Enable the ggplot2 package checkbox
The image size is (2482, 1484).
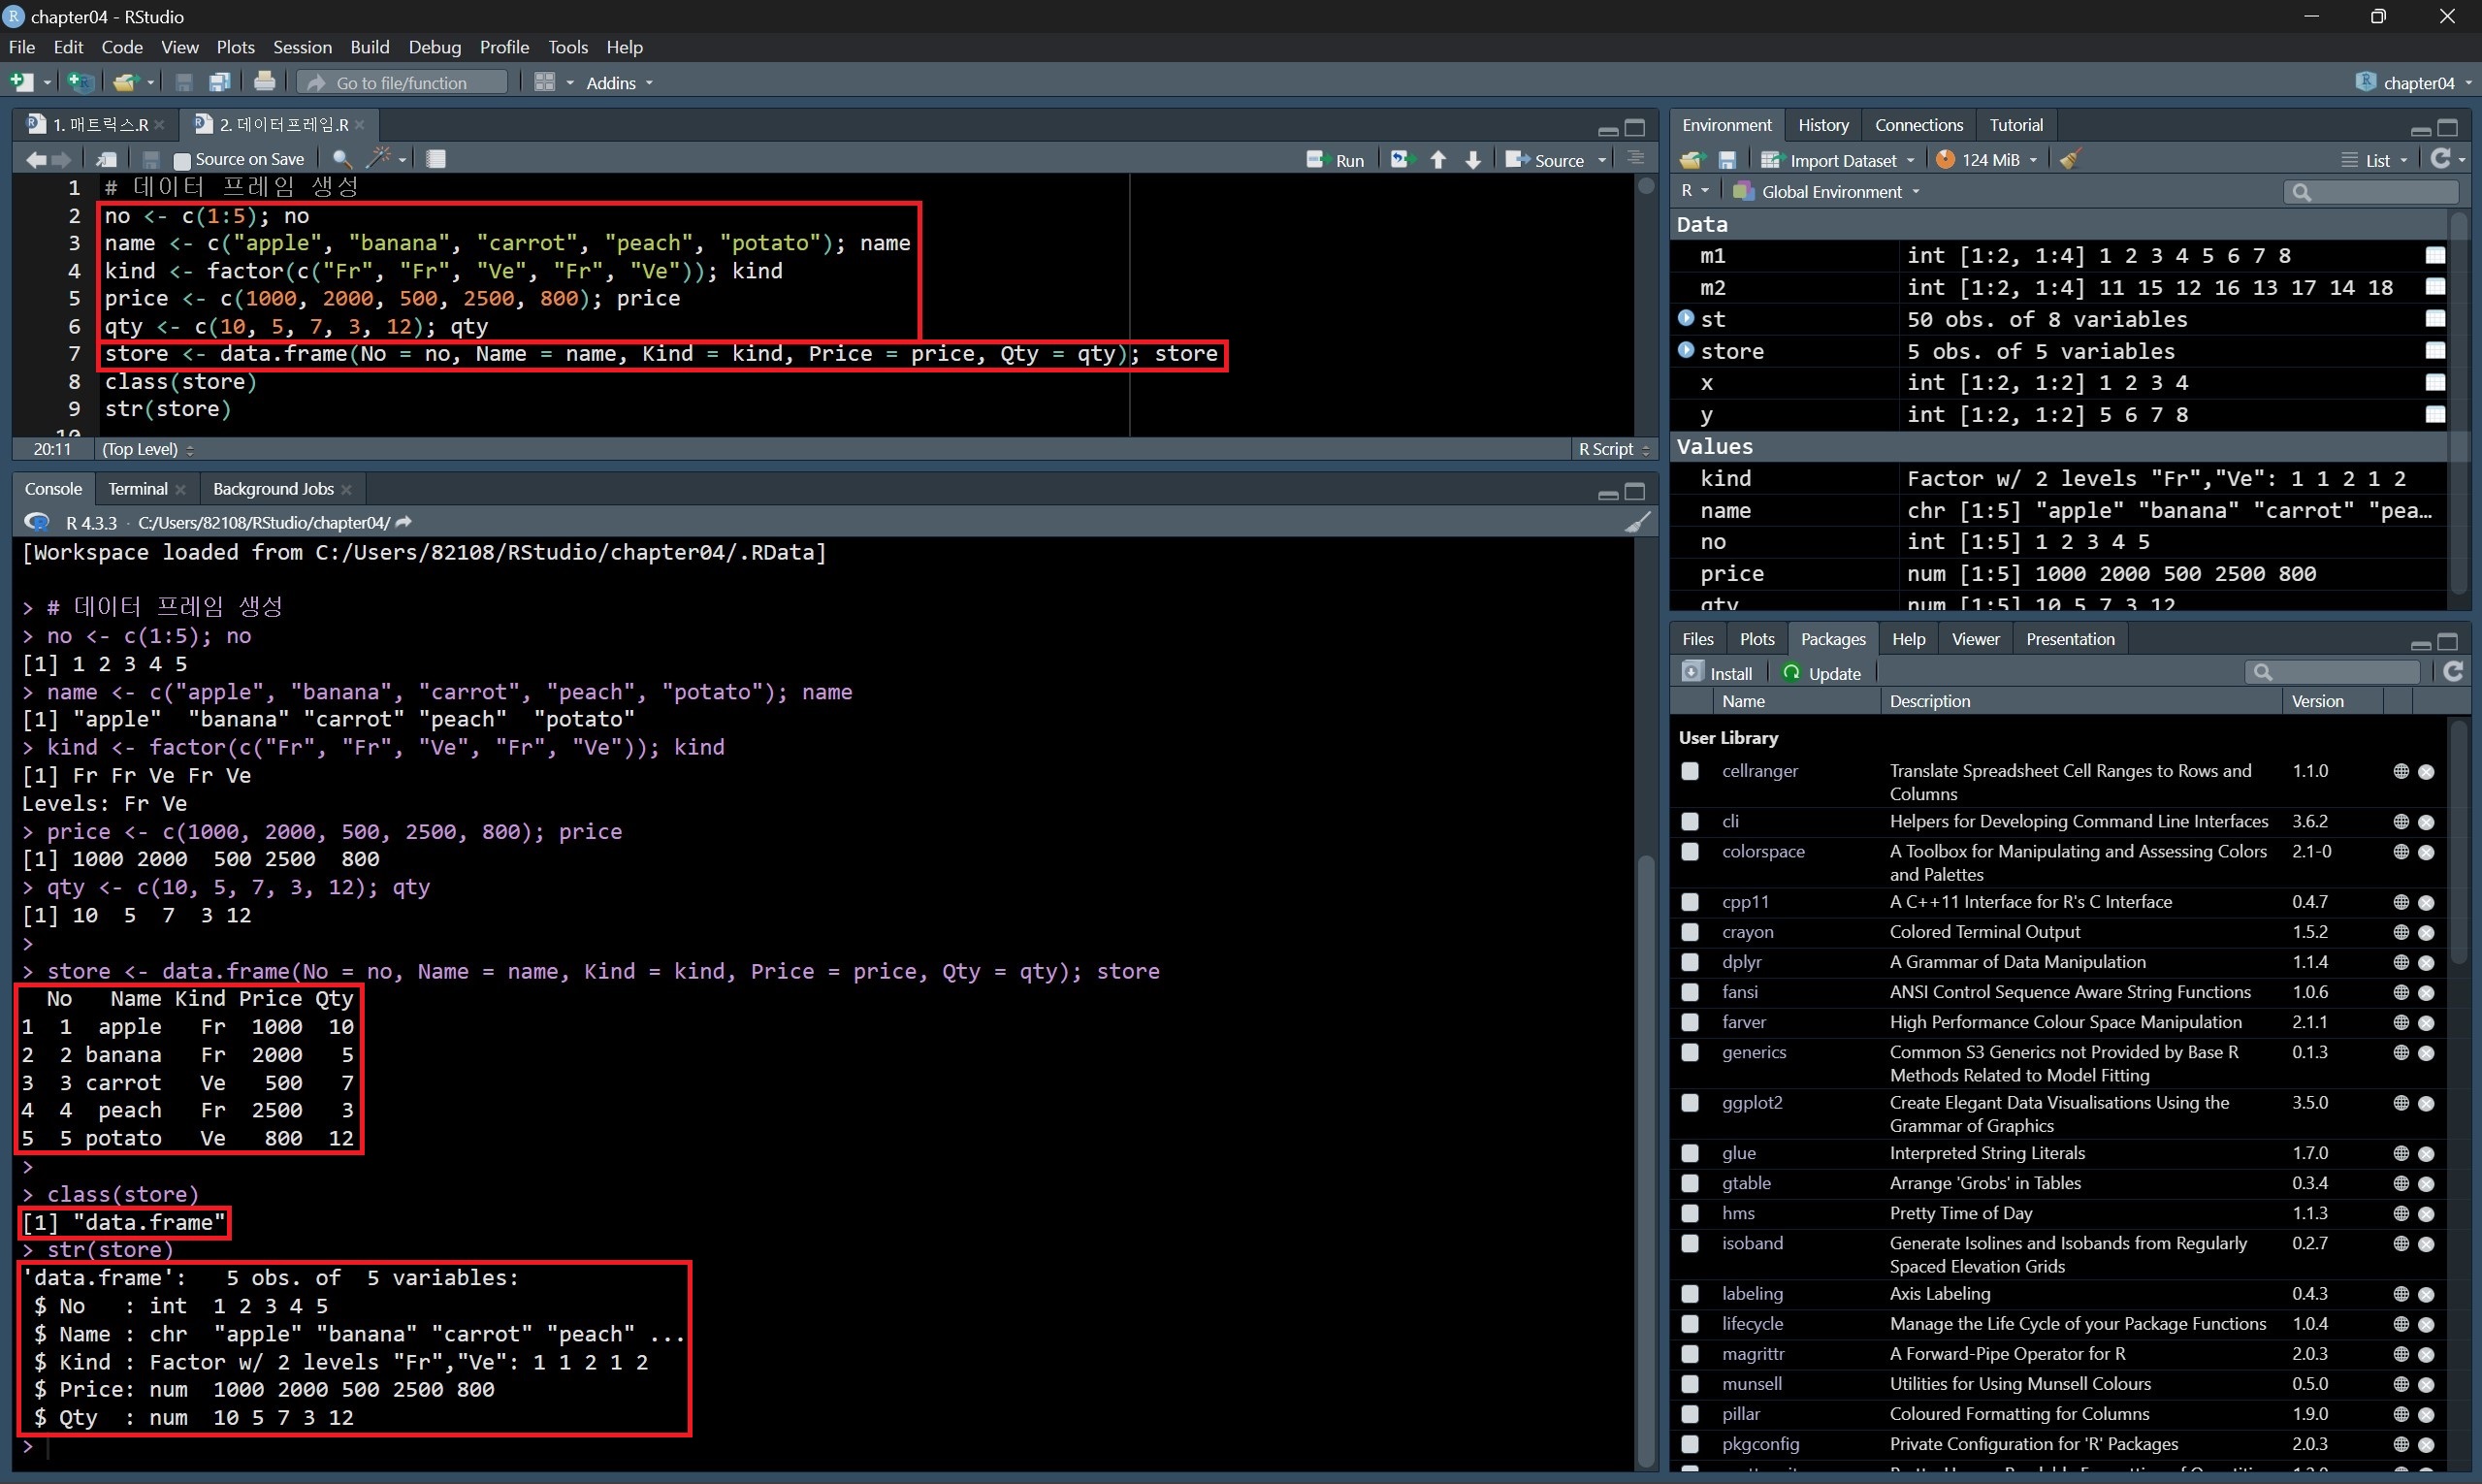tap(1690, 1103)
